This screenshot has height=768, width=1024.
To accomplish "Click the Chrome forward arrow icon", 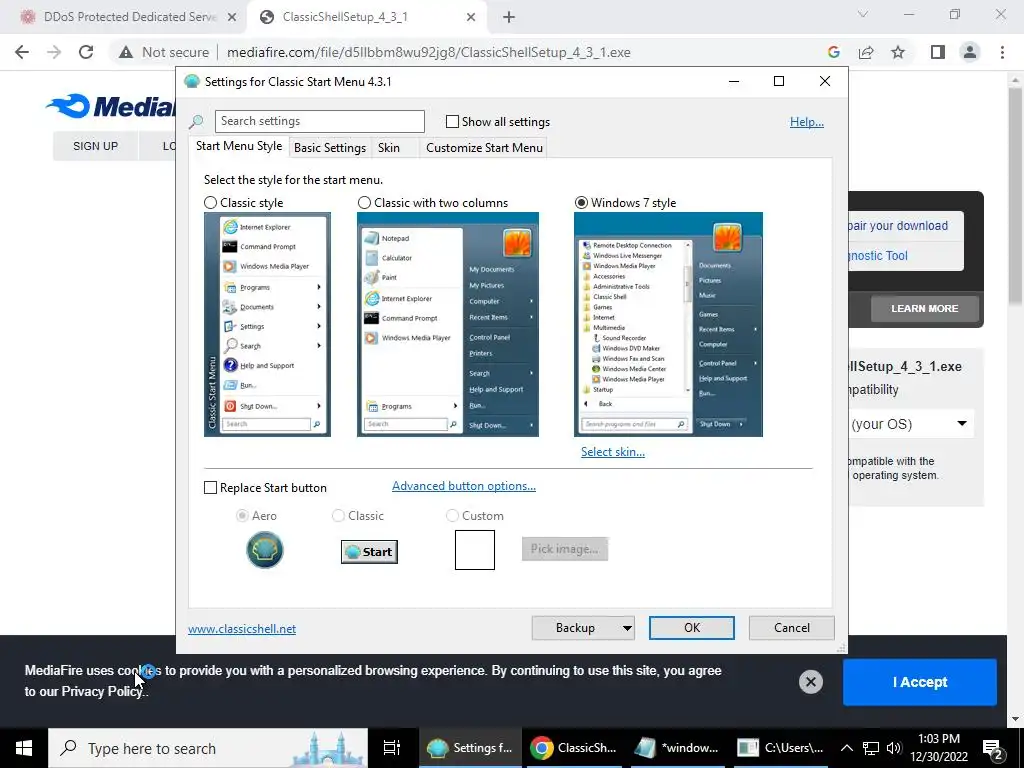I will (54, 52).
